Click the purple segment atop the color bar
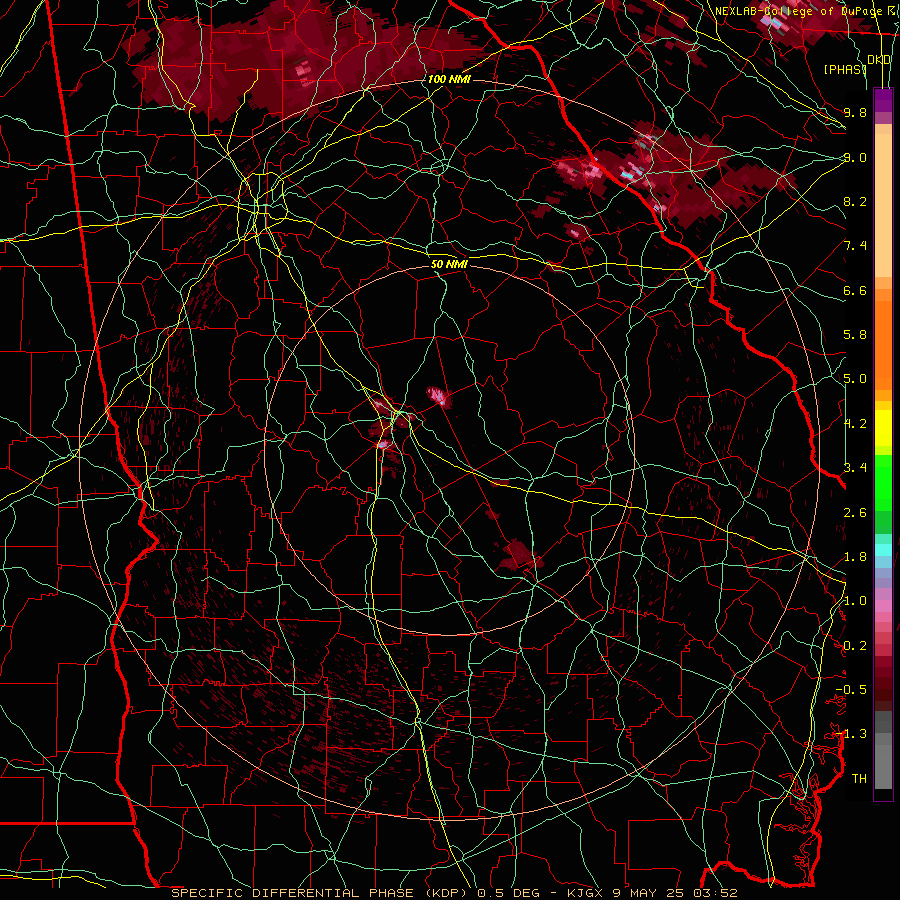900x900 pixels. (883, 100)
